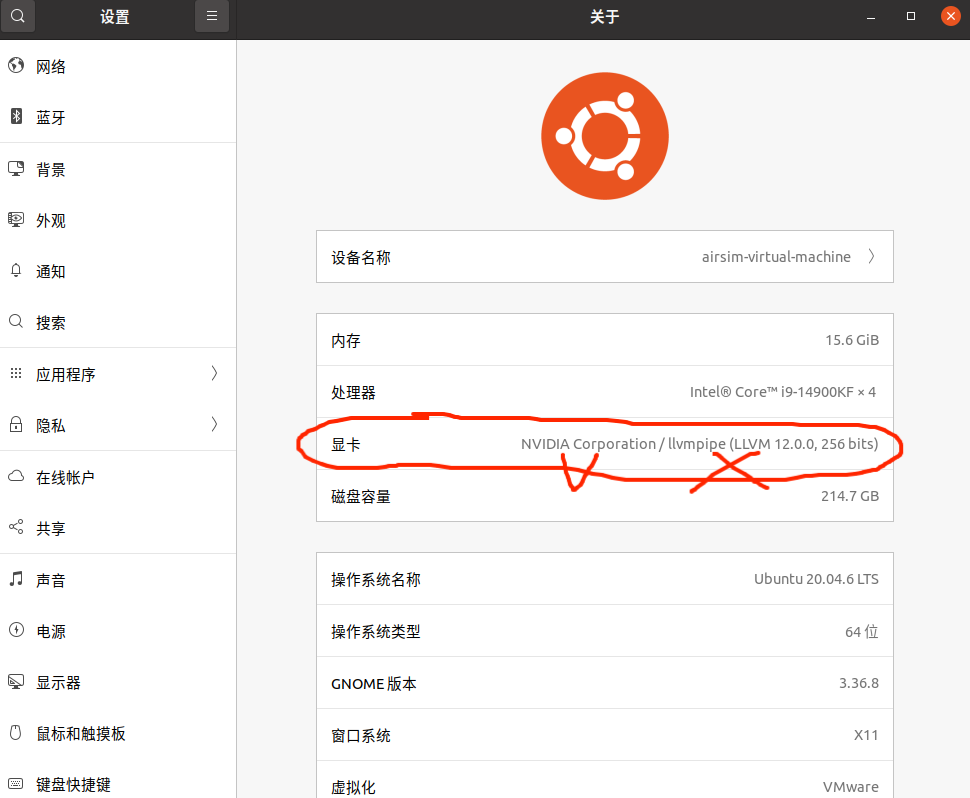Image resolution: width=970 pixels, height=798 pixels.
Task: Open 在线帐户 panel
Action: (x=118, y=477)
